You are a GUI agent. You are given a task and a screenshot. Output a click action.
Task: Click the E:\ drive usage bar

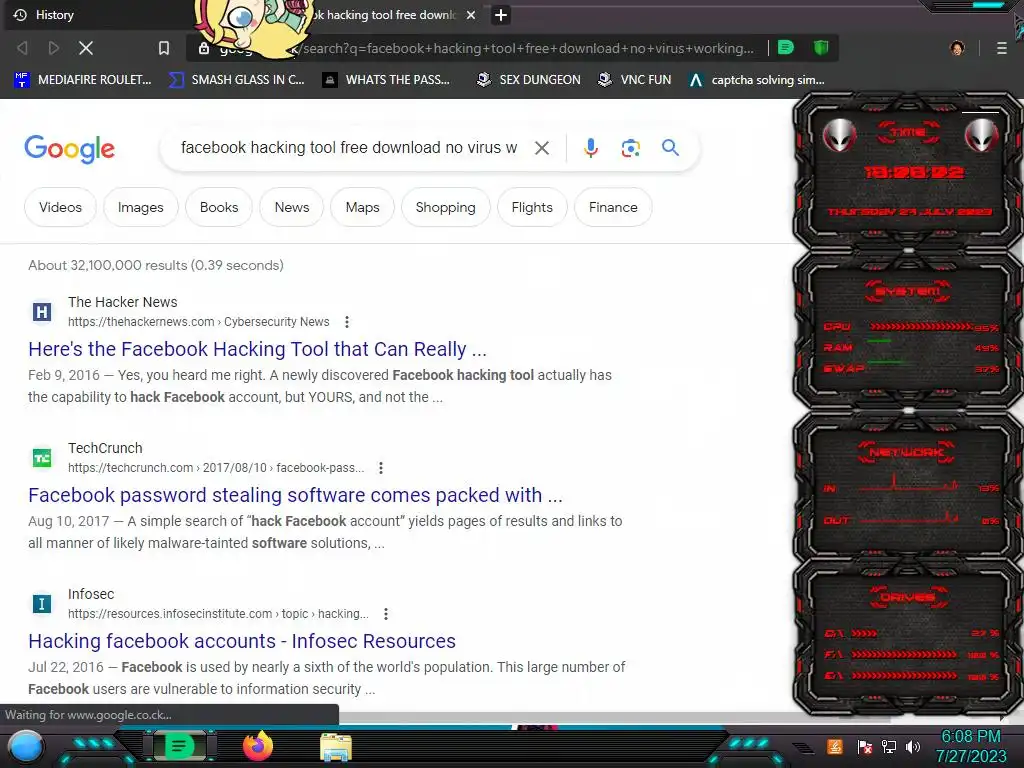pos(904,676)
